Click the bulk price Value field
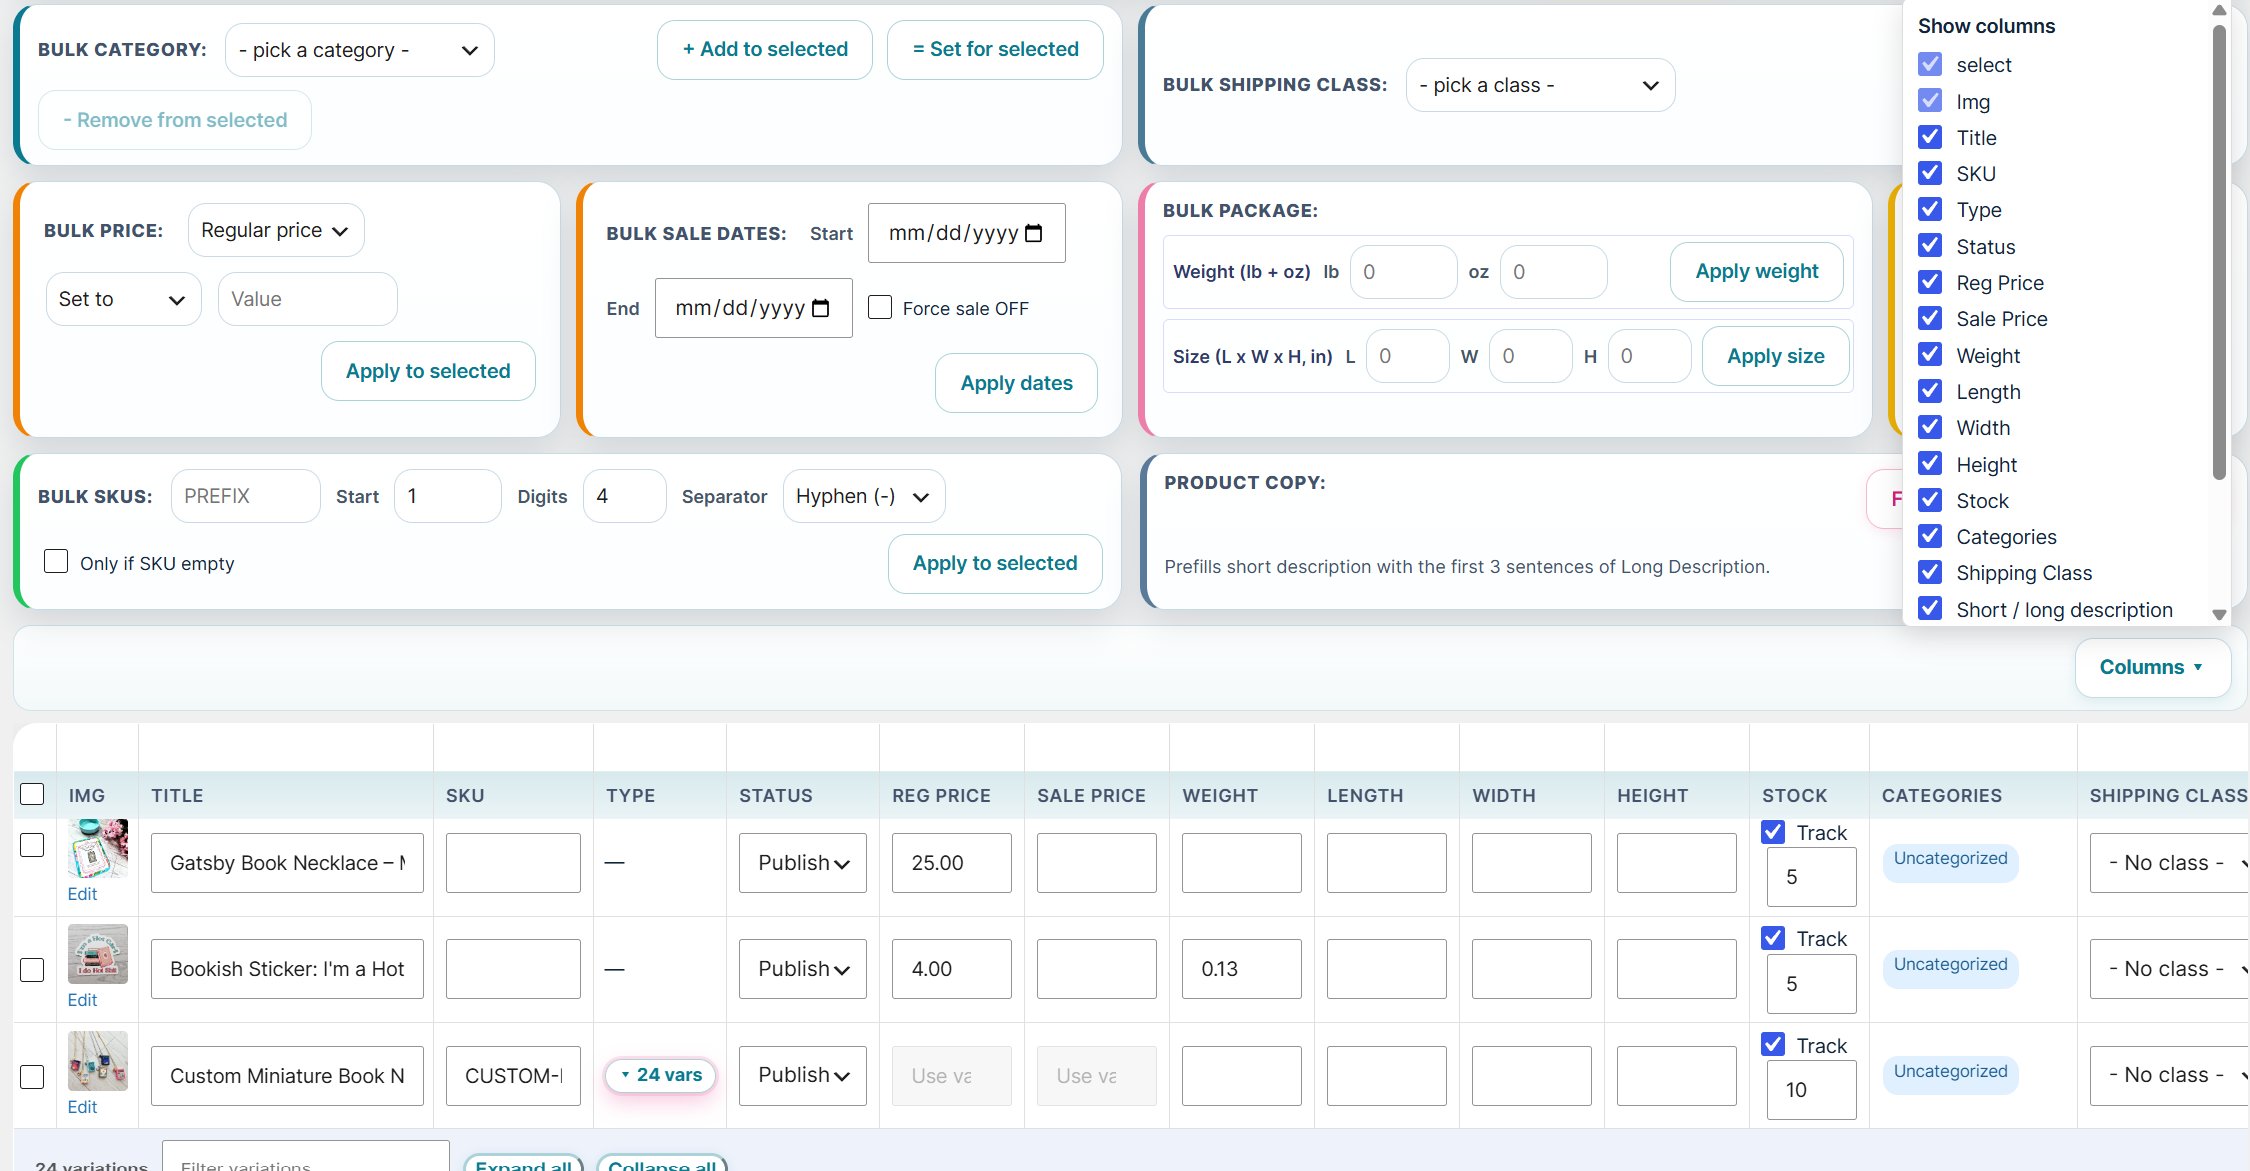Viewport: 2250px width, 1171px height. (308, 299)
